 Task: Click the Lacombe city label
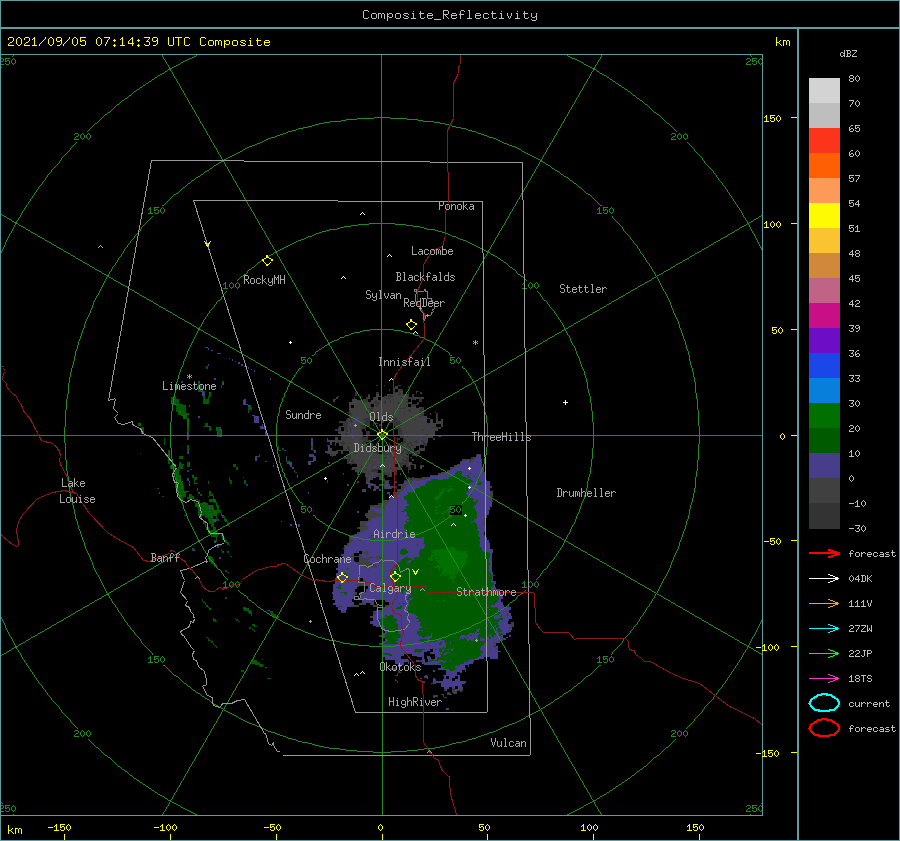click(x=432, y=251)
